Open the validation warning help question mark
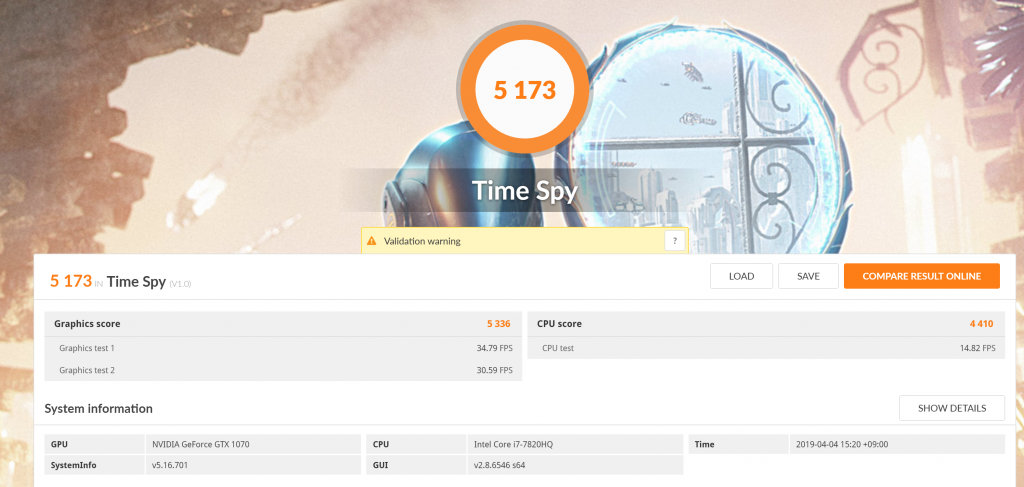Screen dimensions: 1024x487 coord(675,240)
